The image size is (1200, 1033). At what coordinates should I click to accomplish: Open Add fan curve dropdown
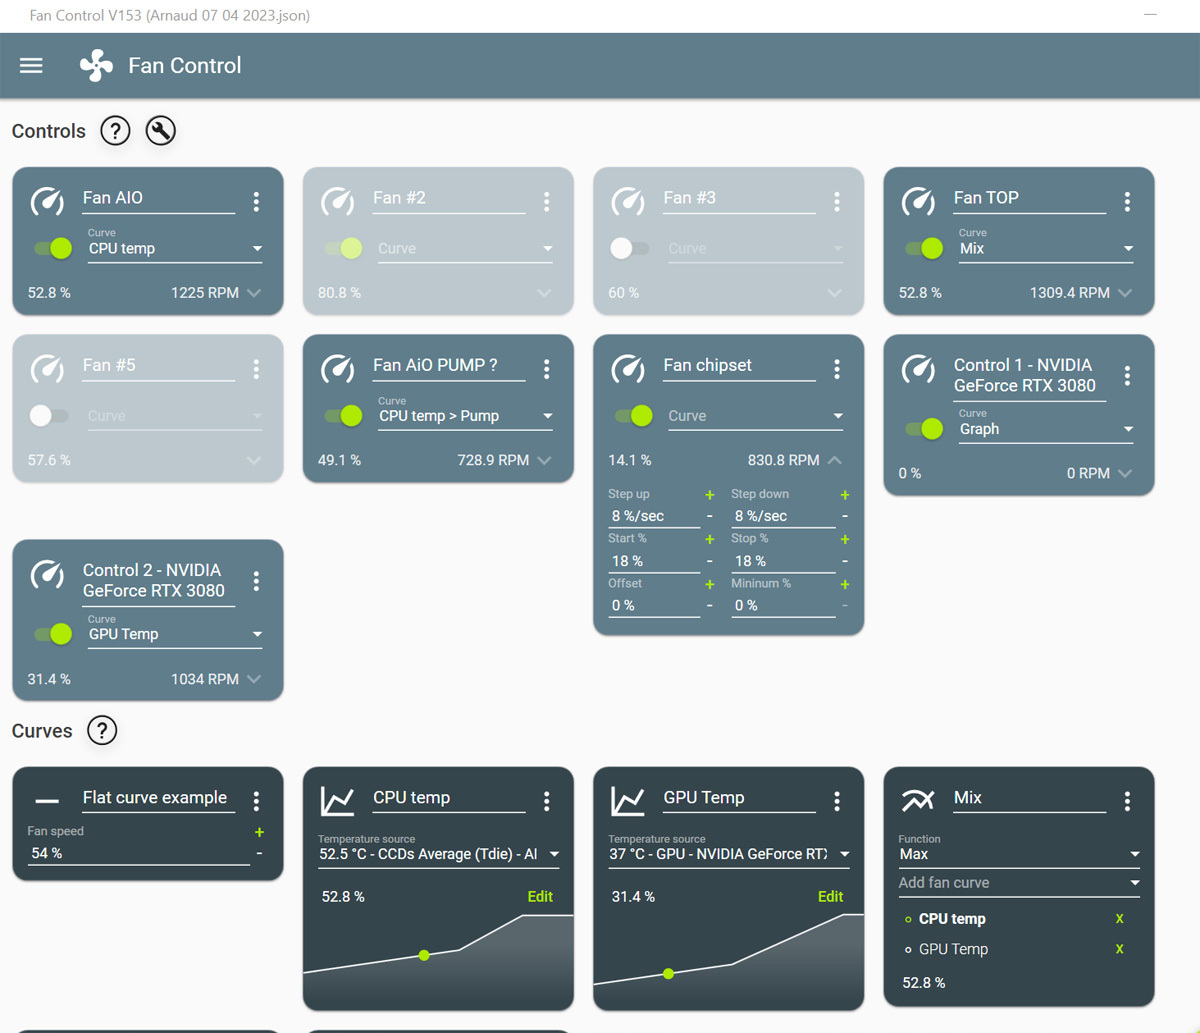(1019, 883)
